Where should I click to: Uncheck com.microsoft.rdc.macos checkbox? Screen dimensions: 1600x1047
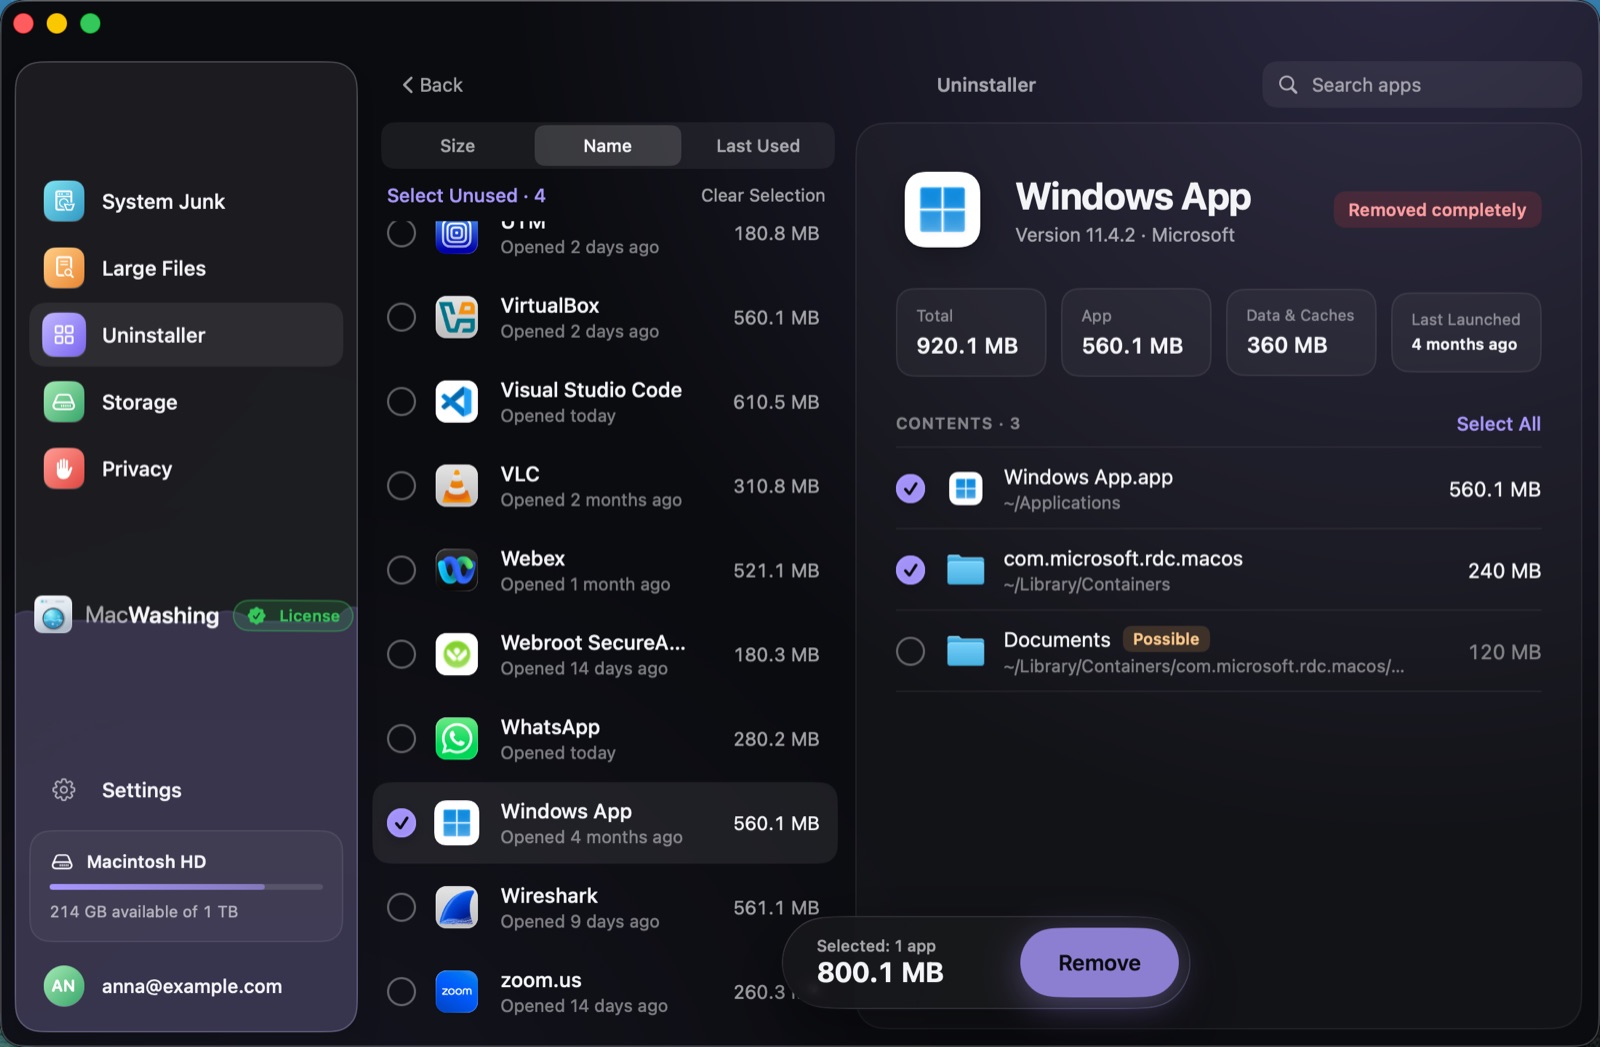coord(910,570)
